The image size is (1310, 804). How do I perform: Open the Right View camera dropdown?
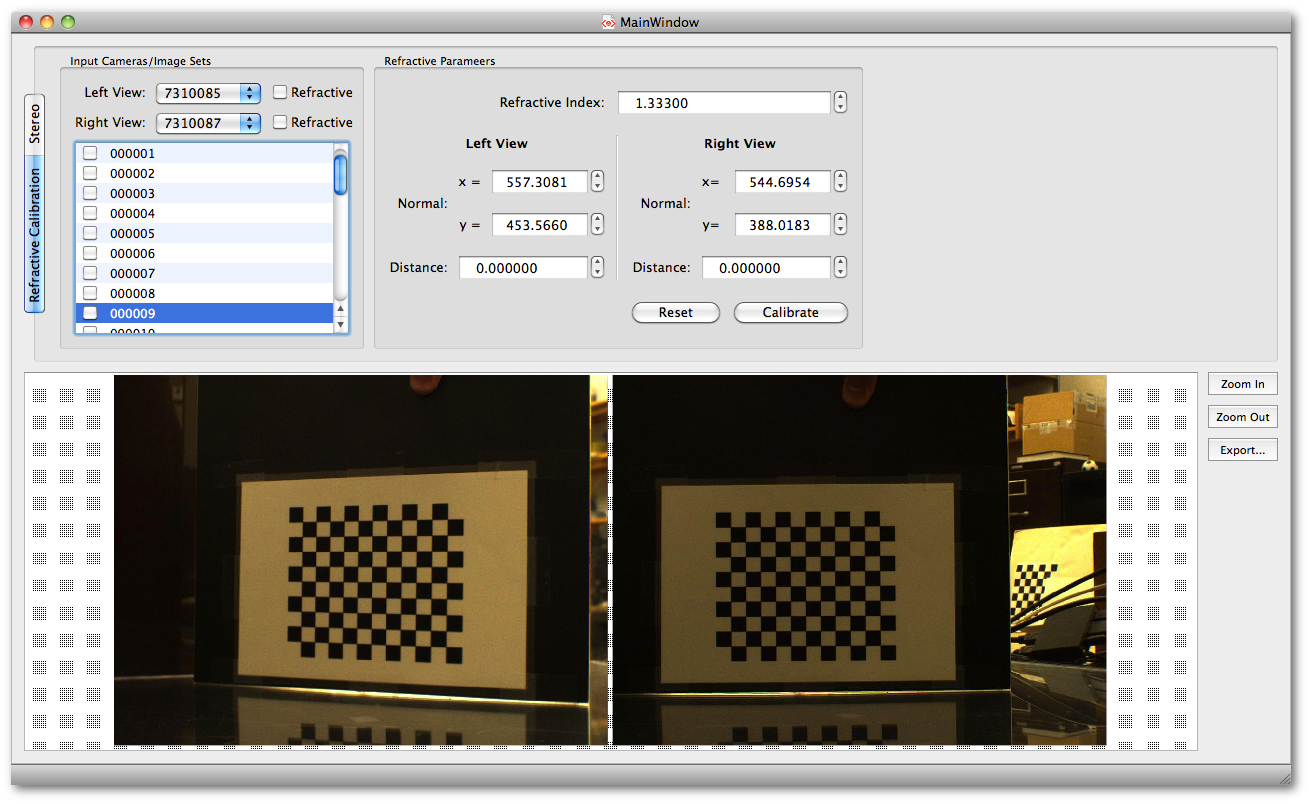[208, 123]
